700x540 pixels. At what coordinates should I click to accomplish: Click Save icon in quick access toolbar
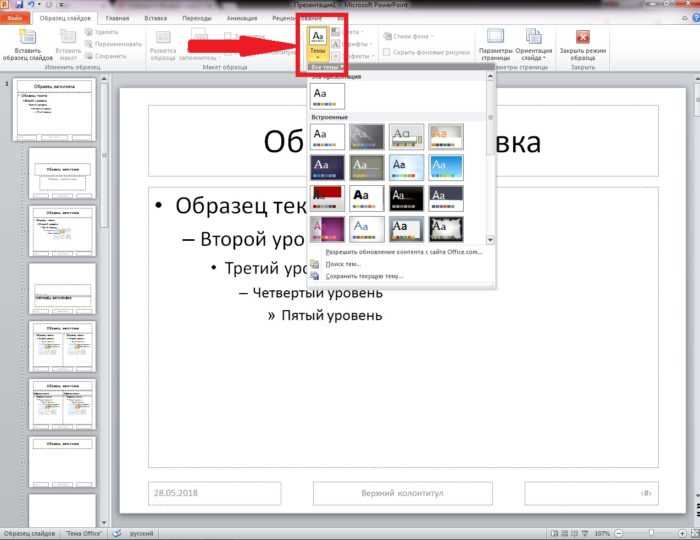point(19,4)
